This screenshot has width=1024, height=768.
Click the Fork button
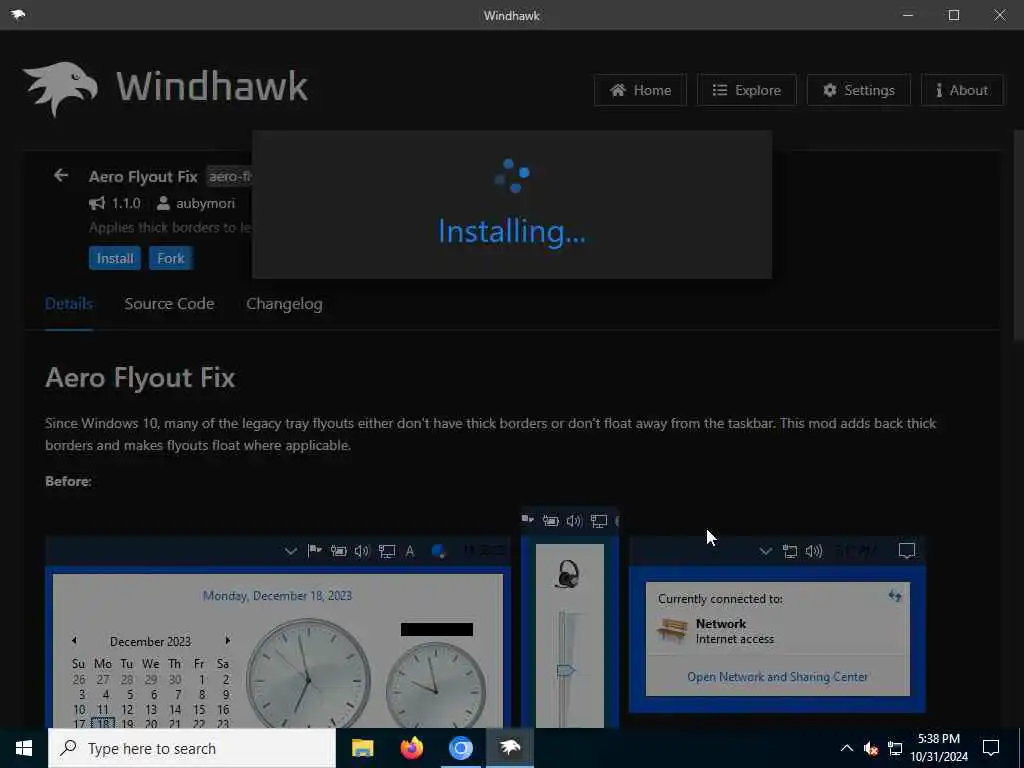[x=170, y=258]
